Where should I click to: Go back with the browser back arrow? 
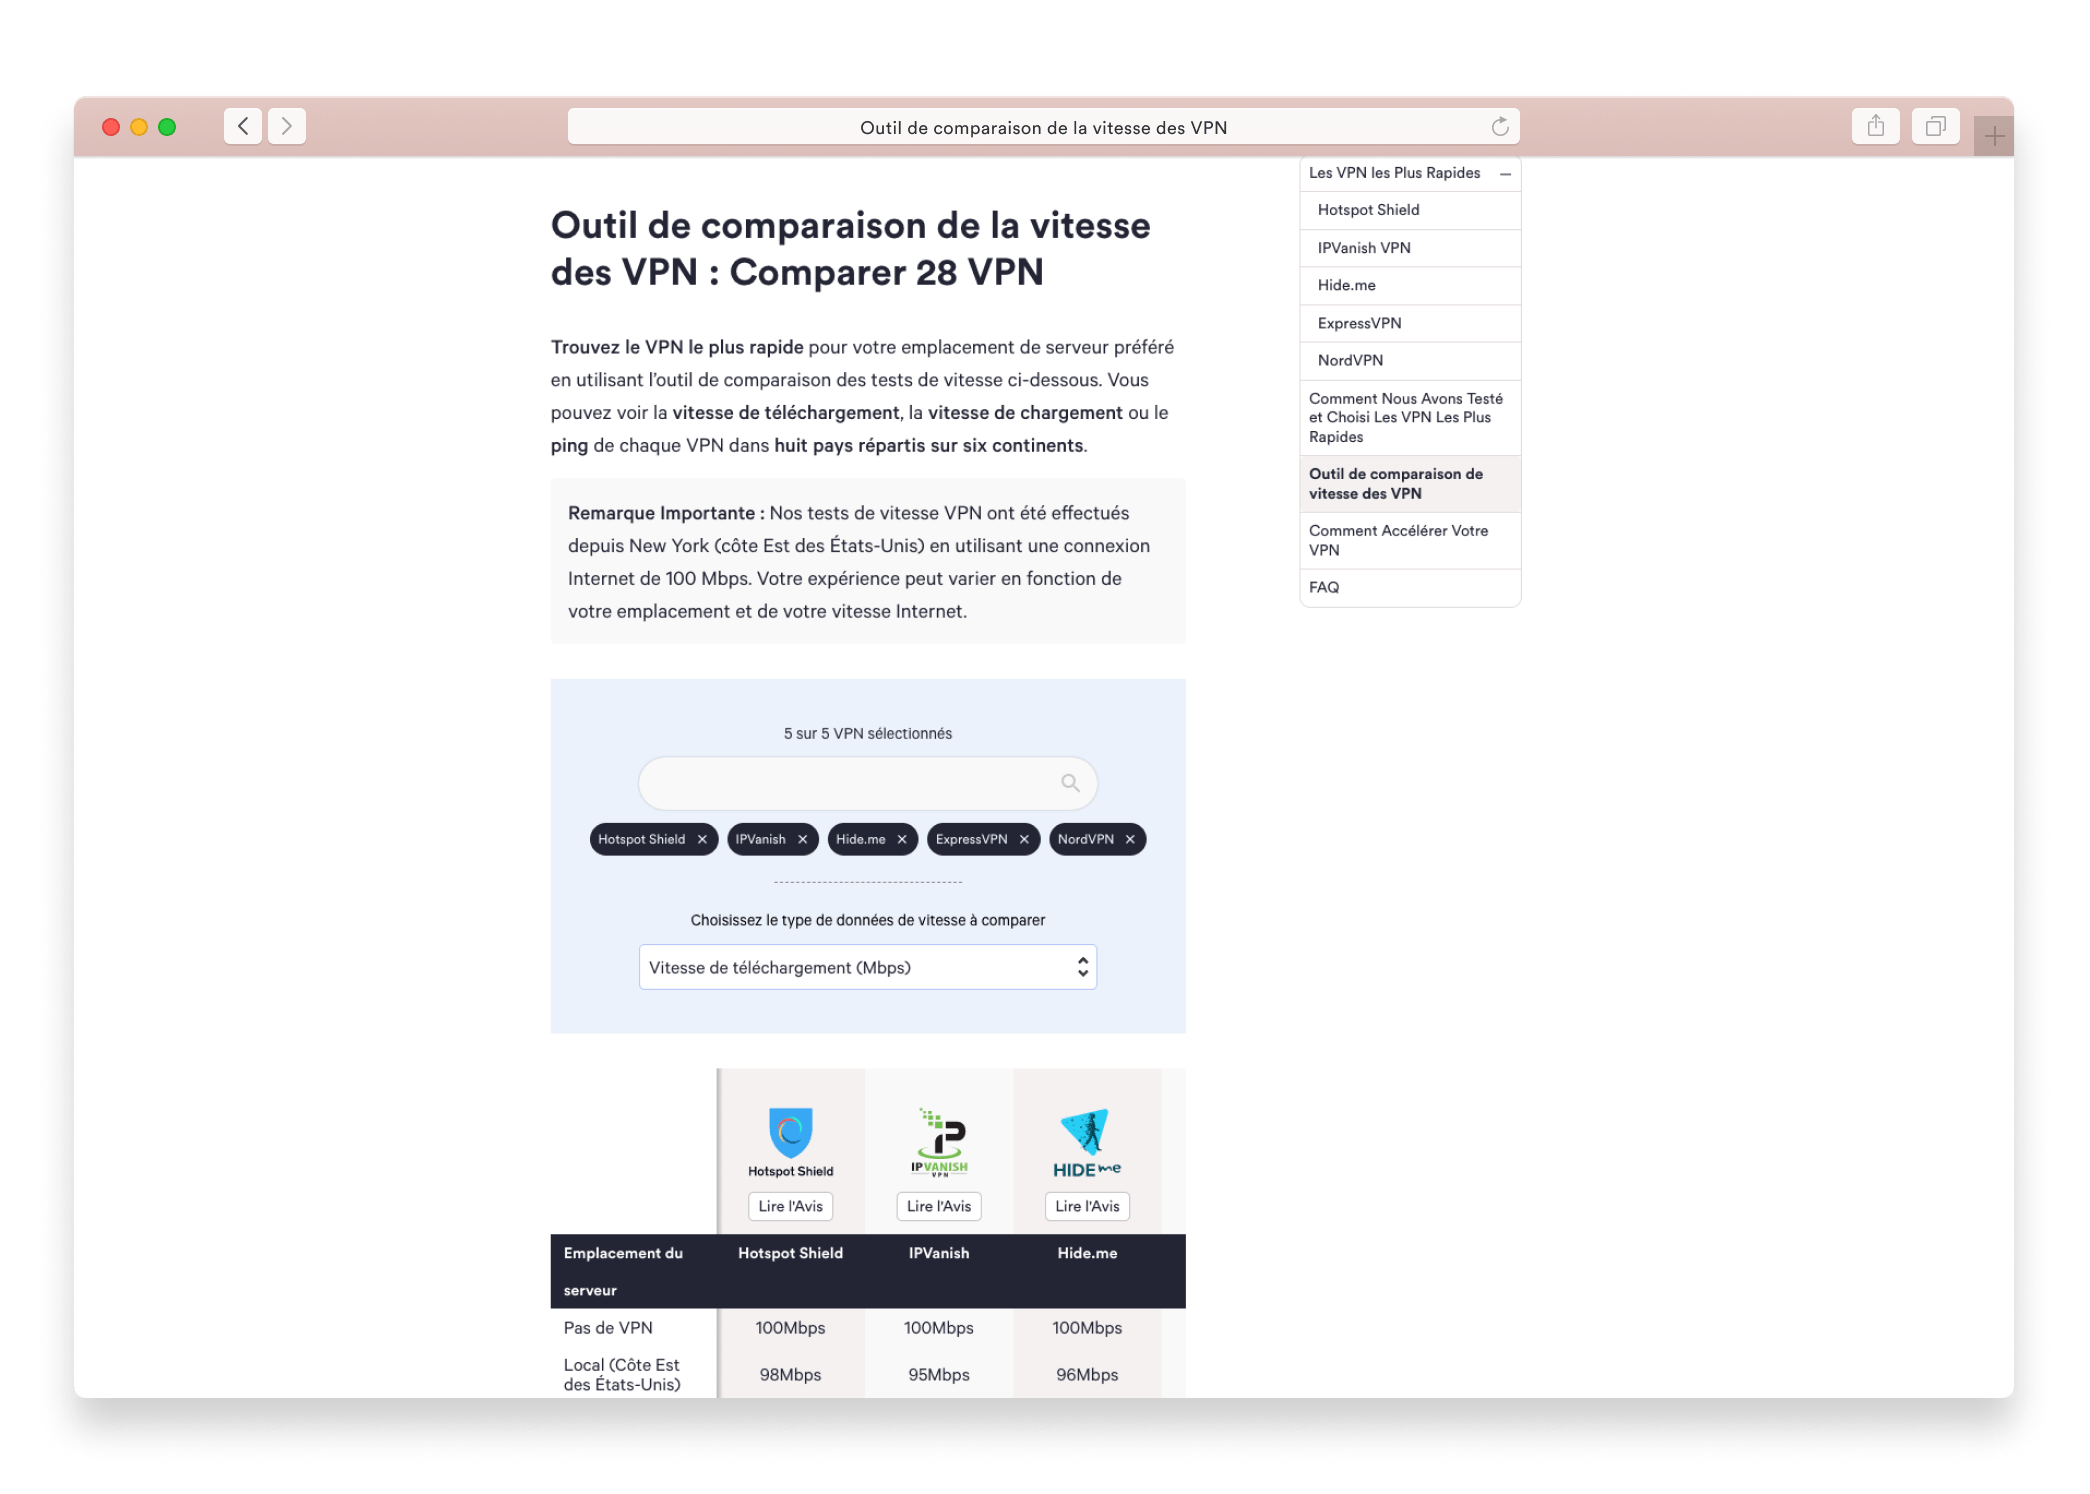pyautogui.click(x=243, y=127)
